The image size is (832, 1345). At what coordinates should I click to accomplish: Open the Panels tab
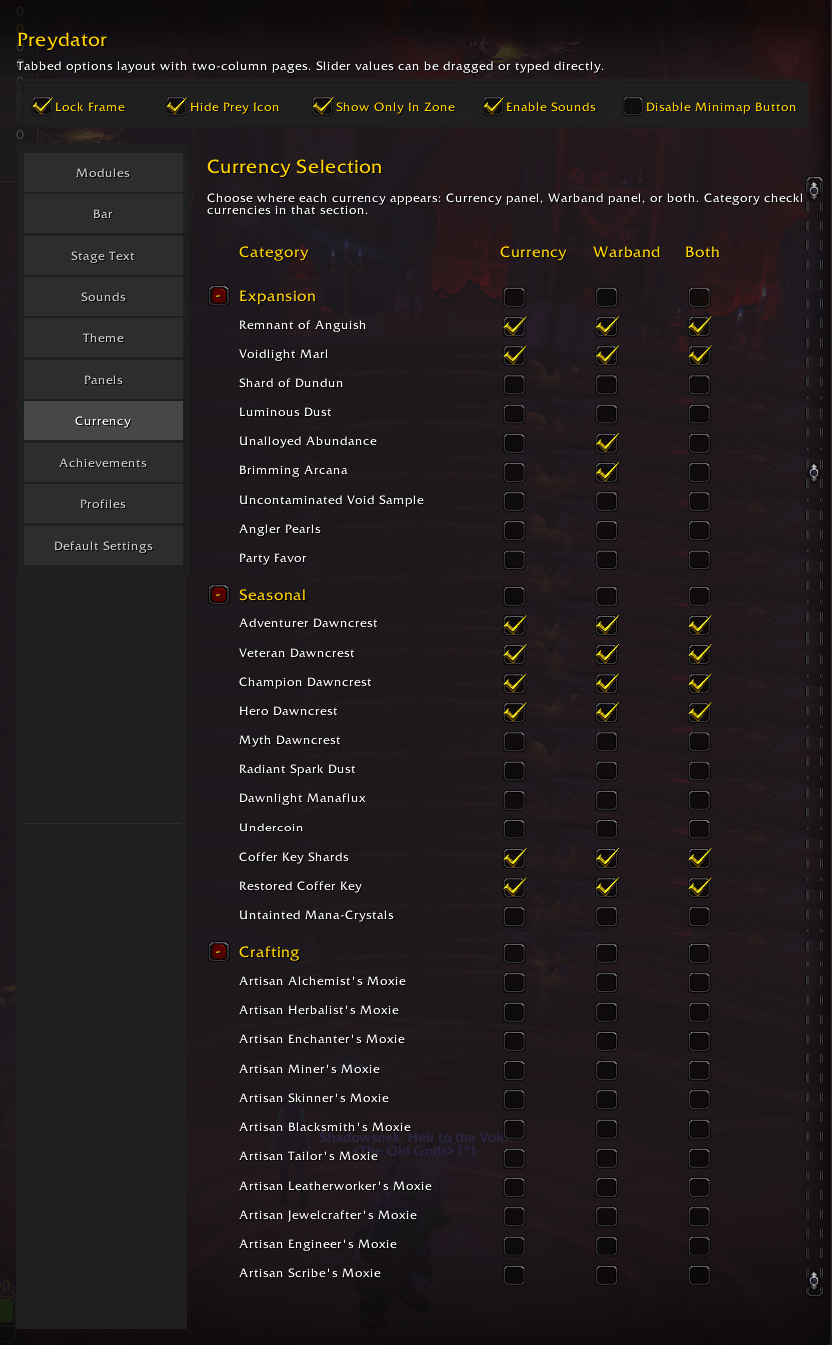[x=103, y=380]
